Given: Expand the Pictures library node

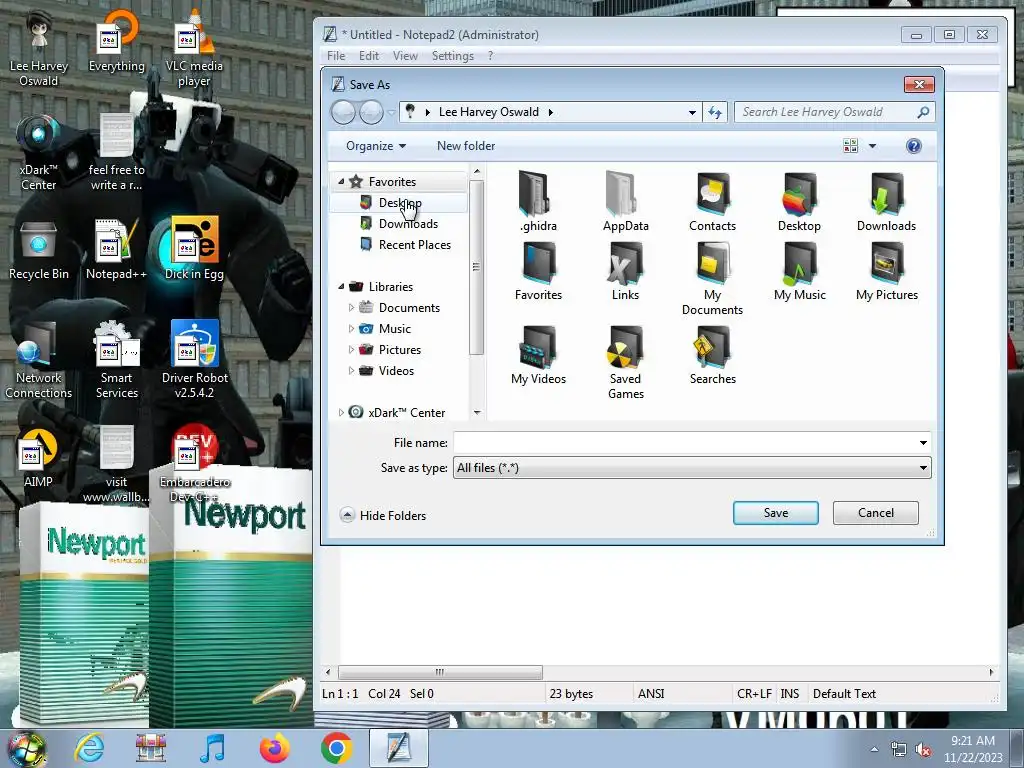Looking at the screenshot, I should pyautogui.click(x=351, y=349).
